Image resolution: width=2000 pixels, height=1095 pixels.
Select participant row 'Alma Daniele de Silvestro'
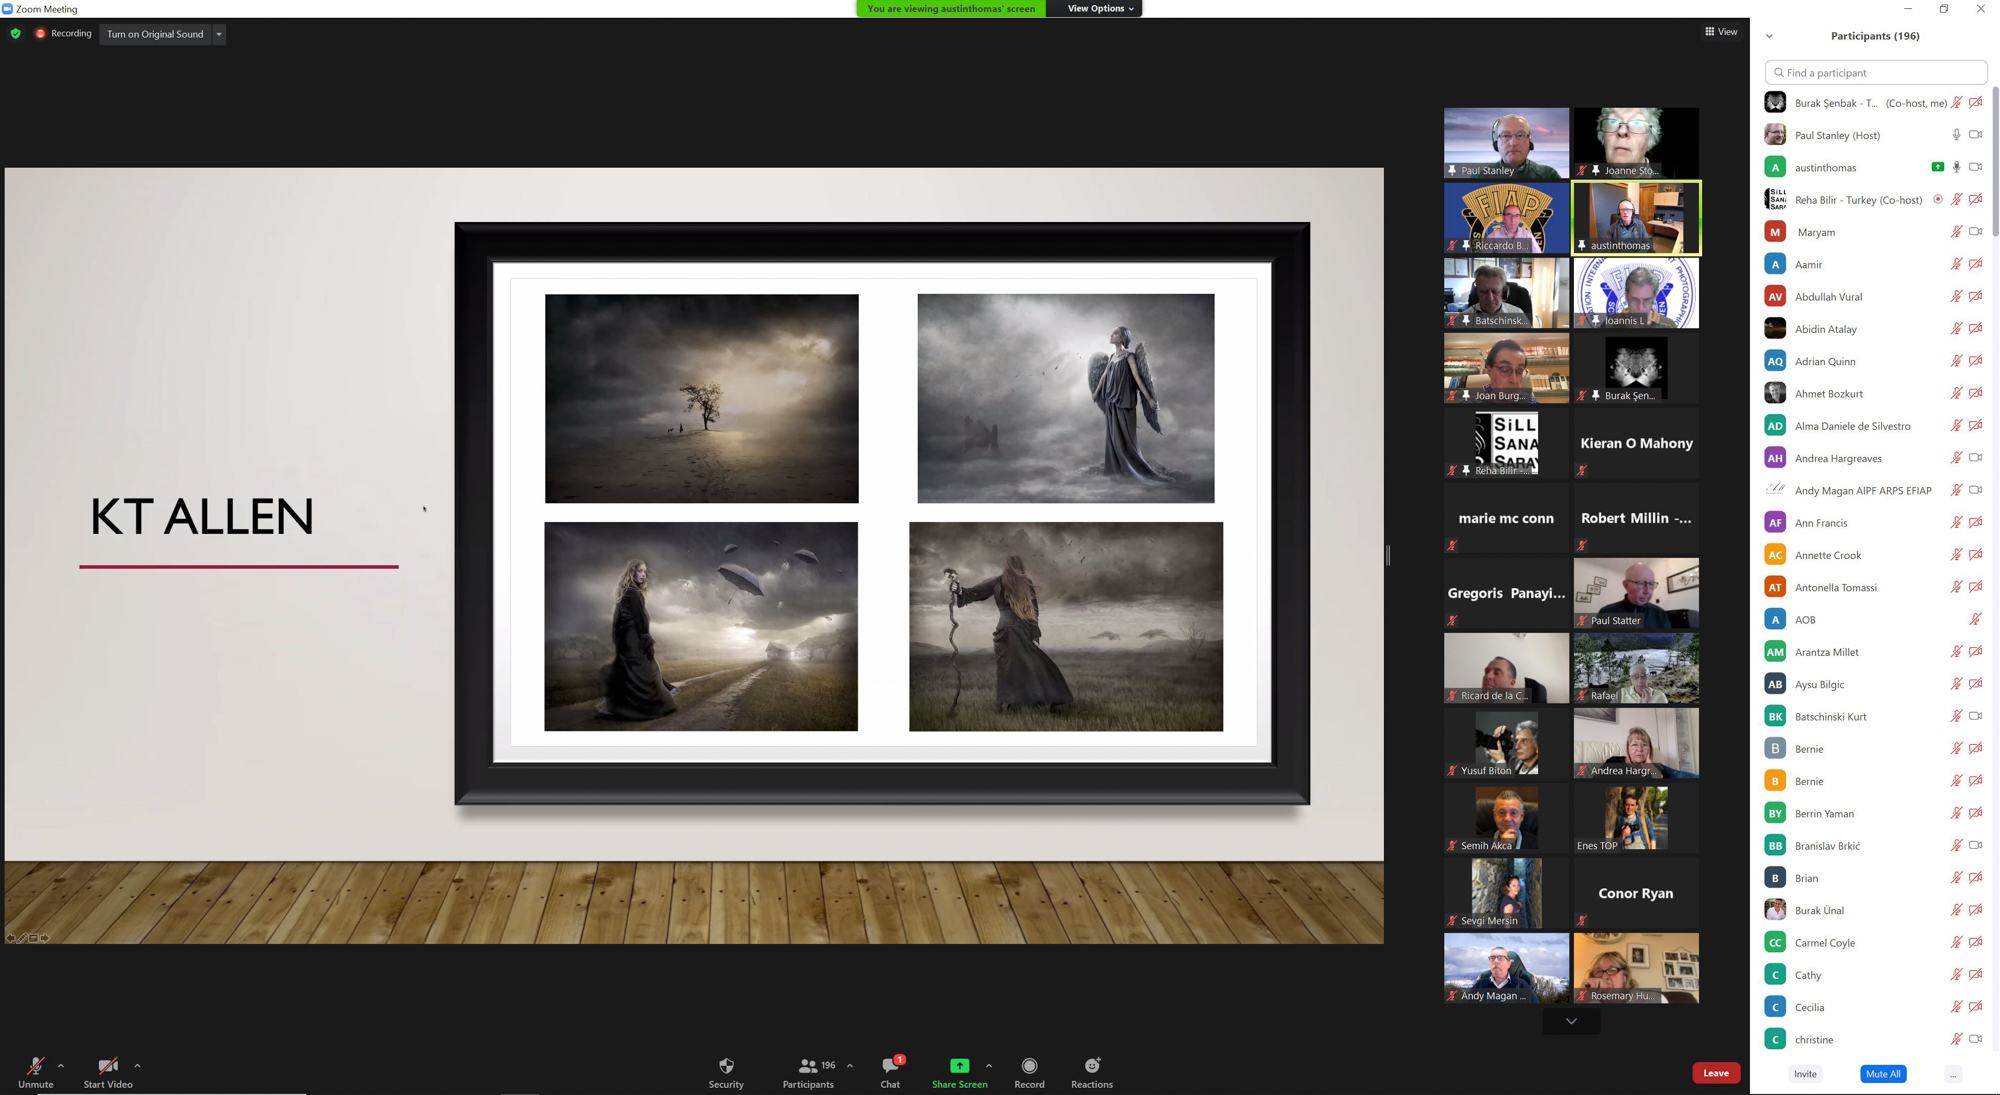1874,426
